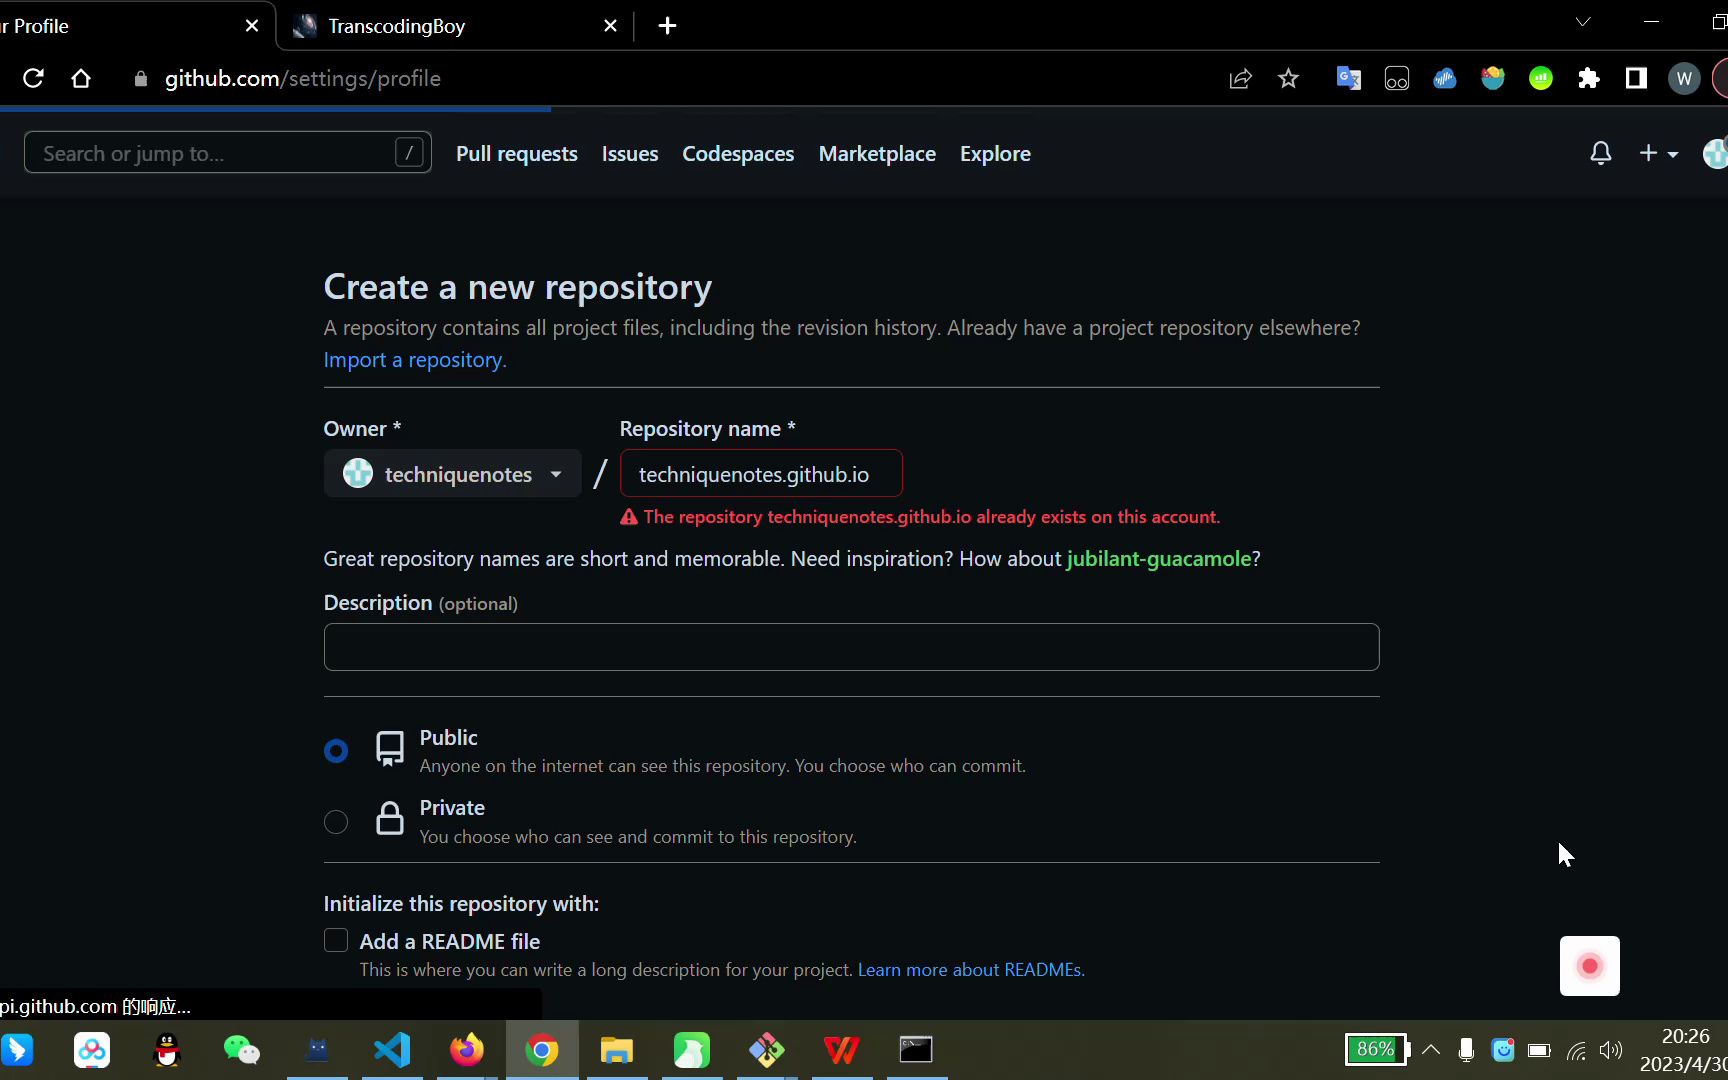Open Firefox from the taskbar
Viewport: 1728px width, 1080px height.
[467, 1050]
